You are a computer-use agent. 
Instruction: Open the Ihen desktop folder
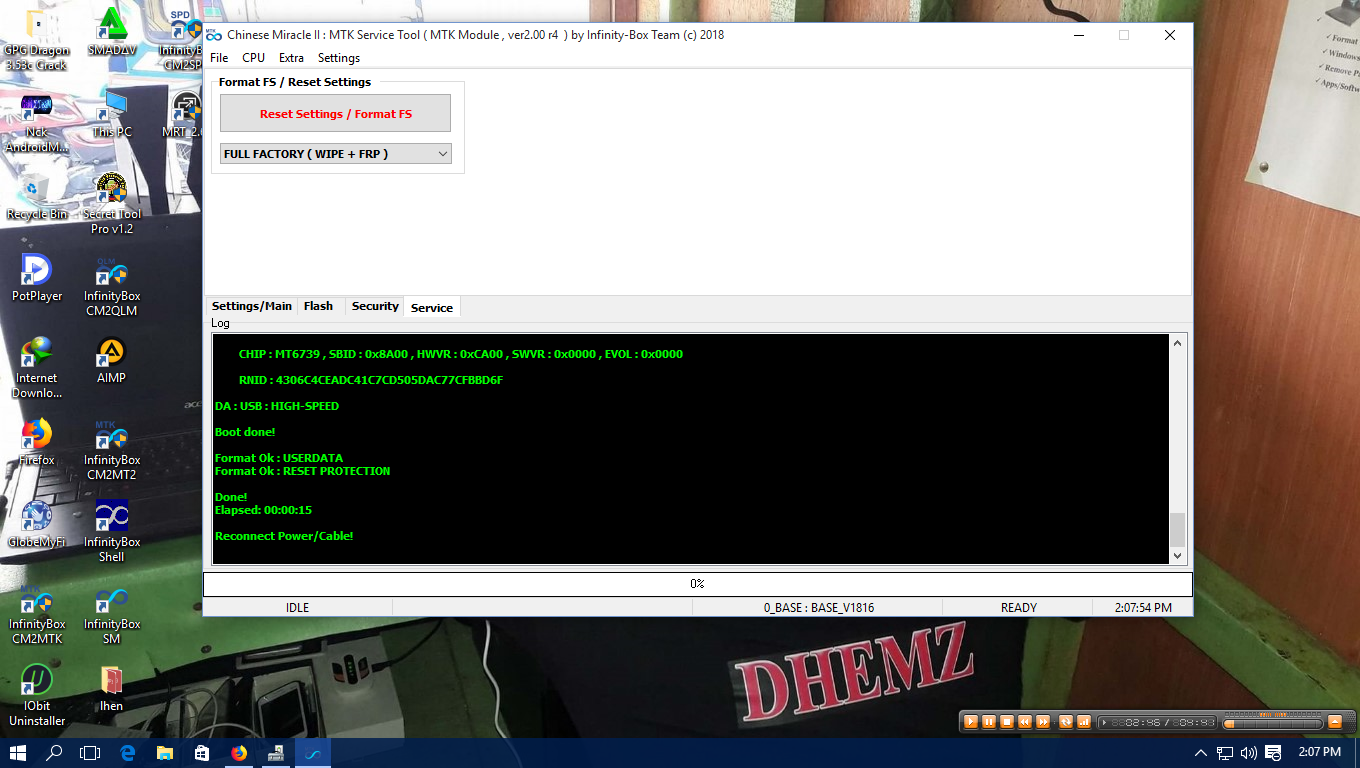coord(111,688)
